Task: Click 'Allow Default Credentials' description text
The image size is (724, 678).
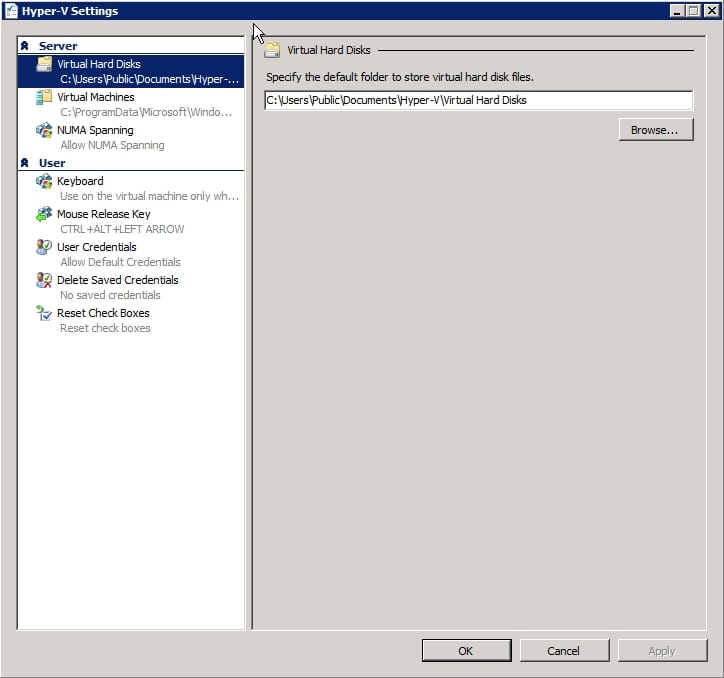Action: pyautogui.click(x=120, y=262)
